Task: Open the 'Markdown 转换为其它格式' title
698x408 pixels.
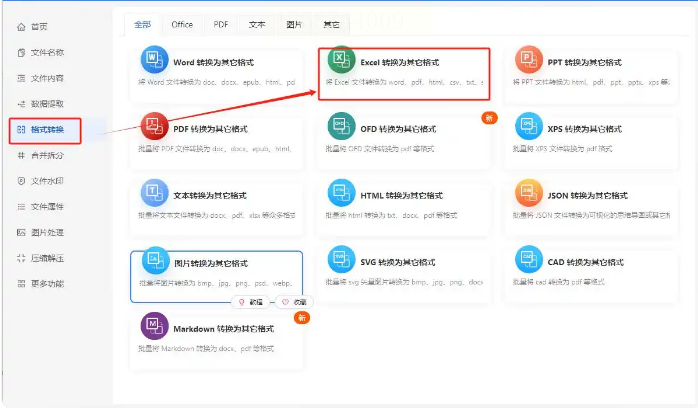Action: [x=223, y=329]
